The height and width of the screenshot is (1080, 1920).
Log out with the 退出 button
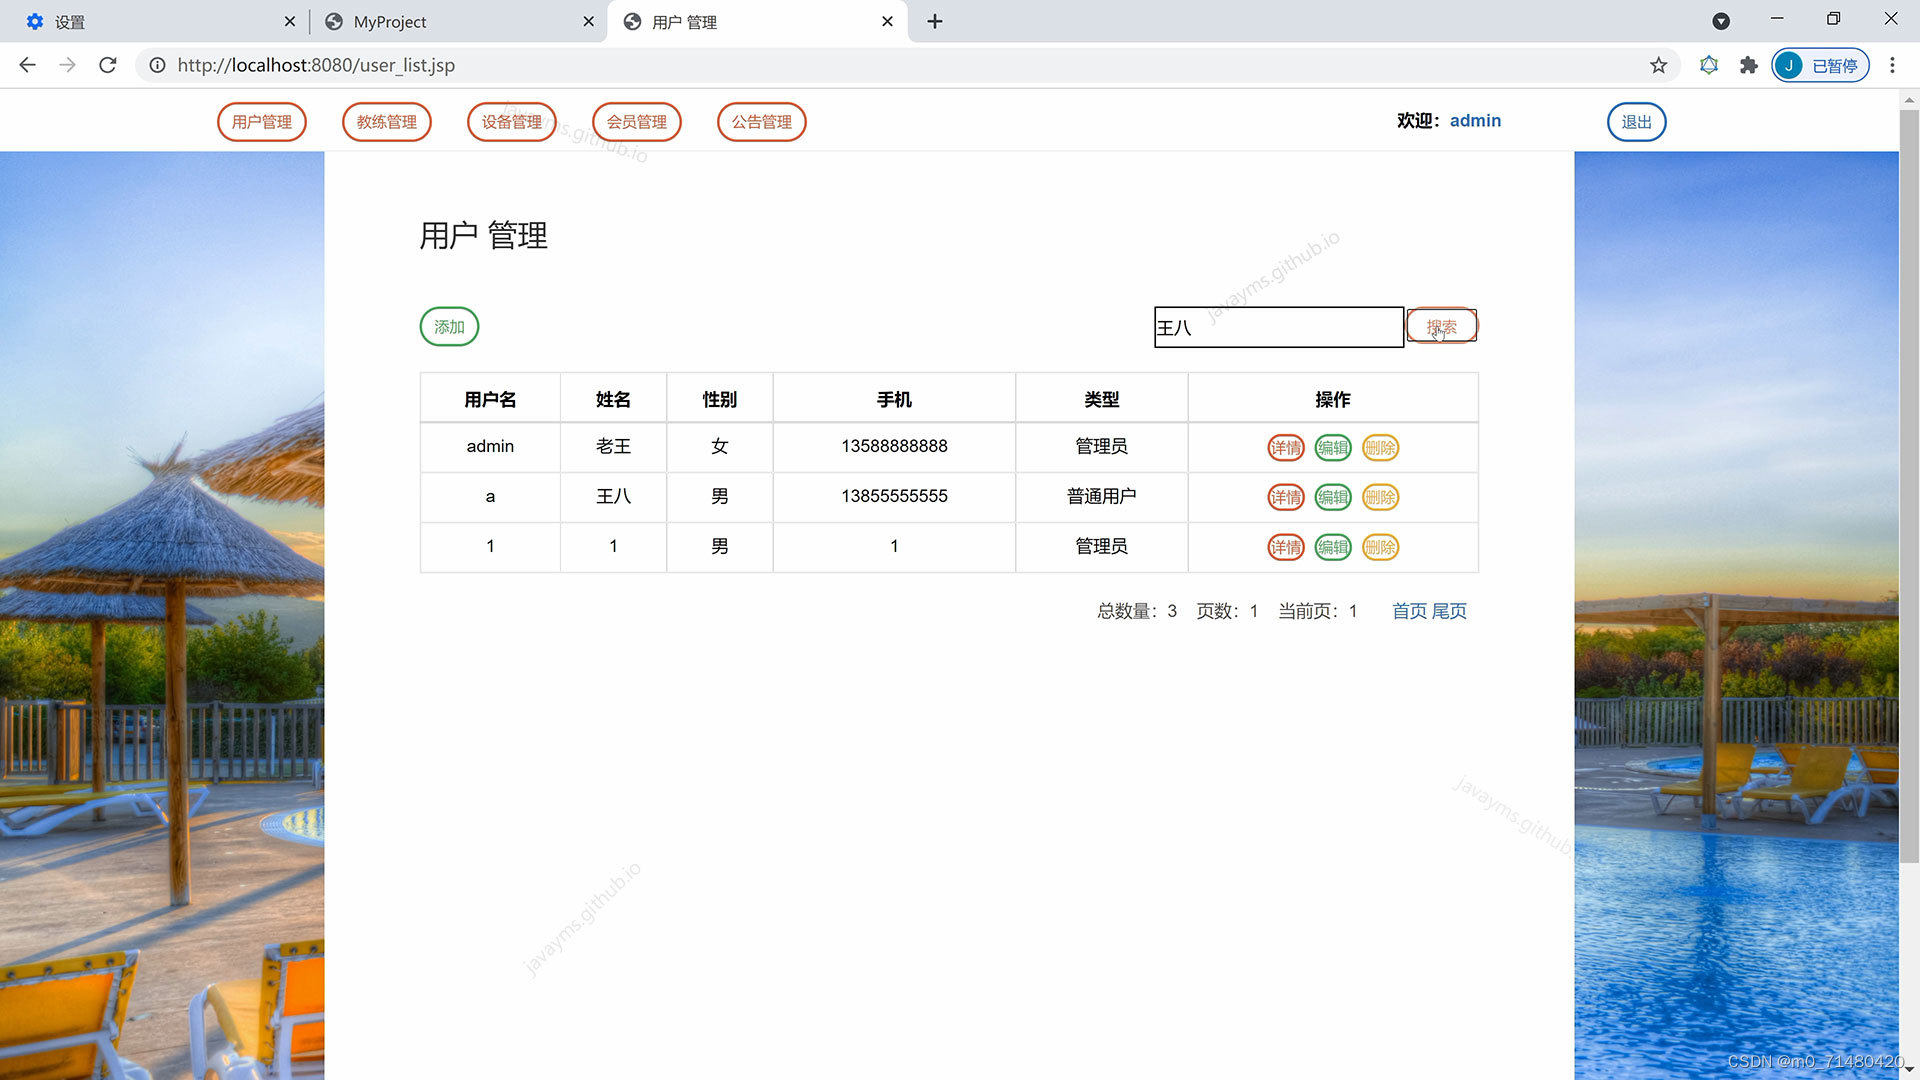click(1637, 122)
